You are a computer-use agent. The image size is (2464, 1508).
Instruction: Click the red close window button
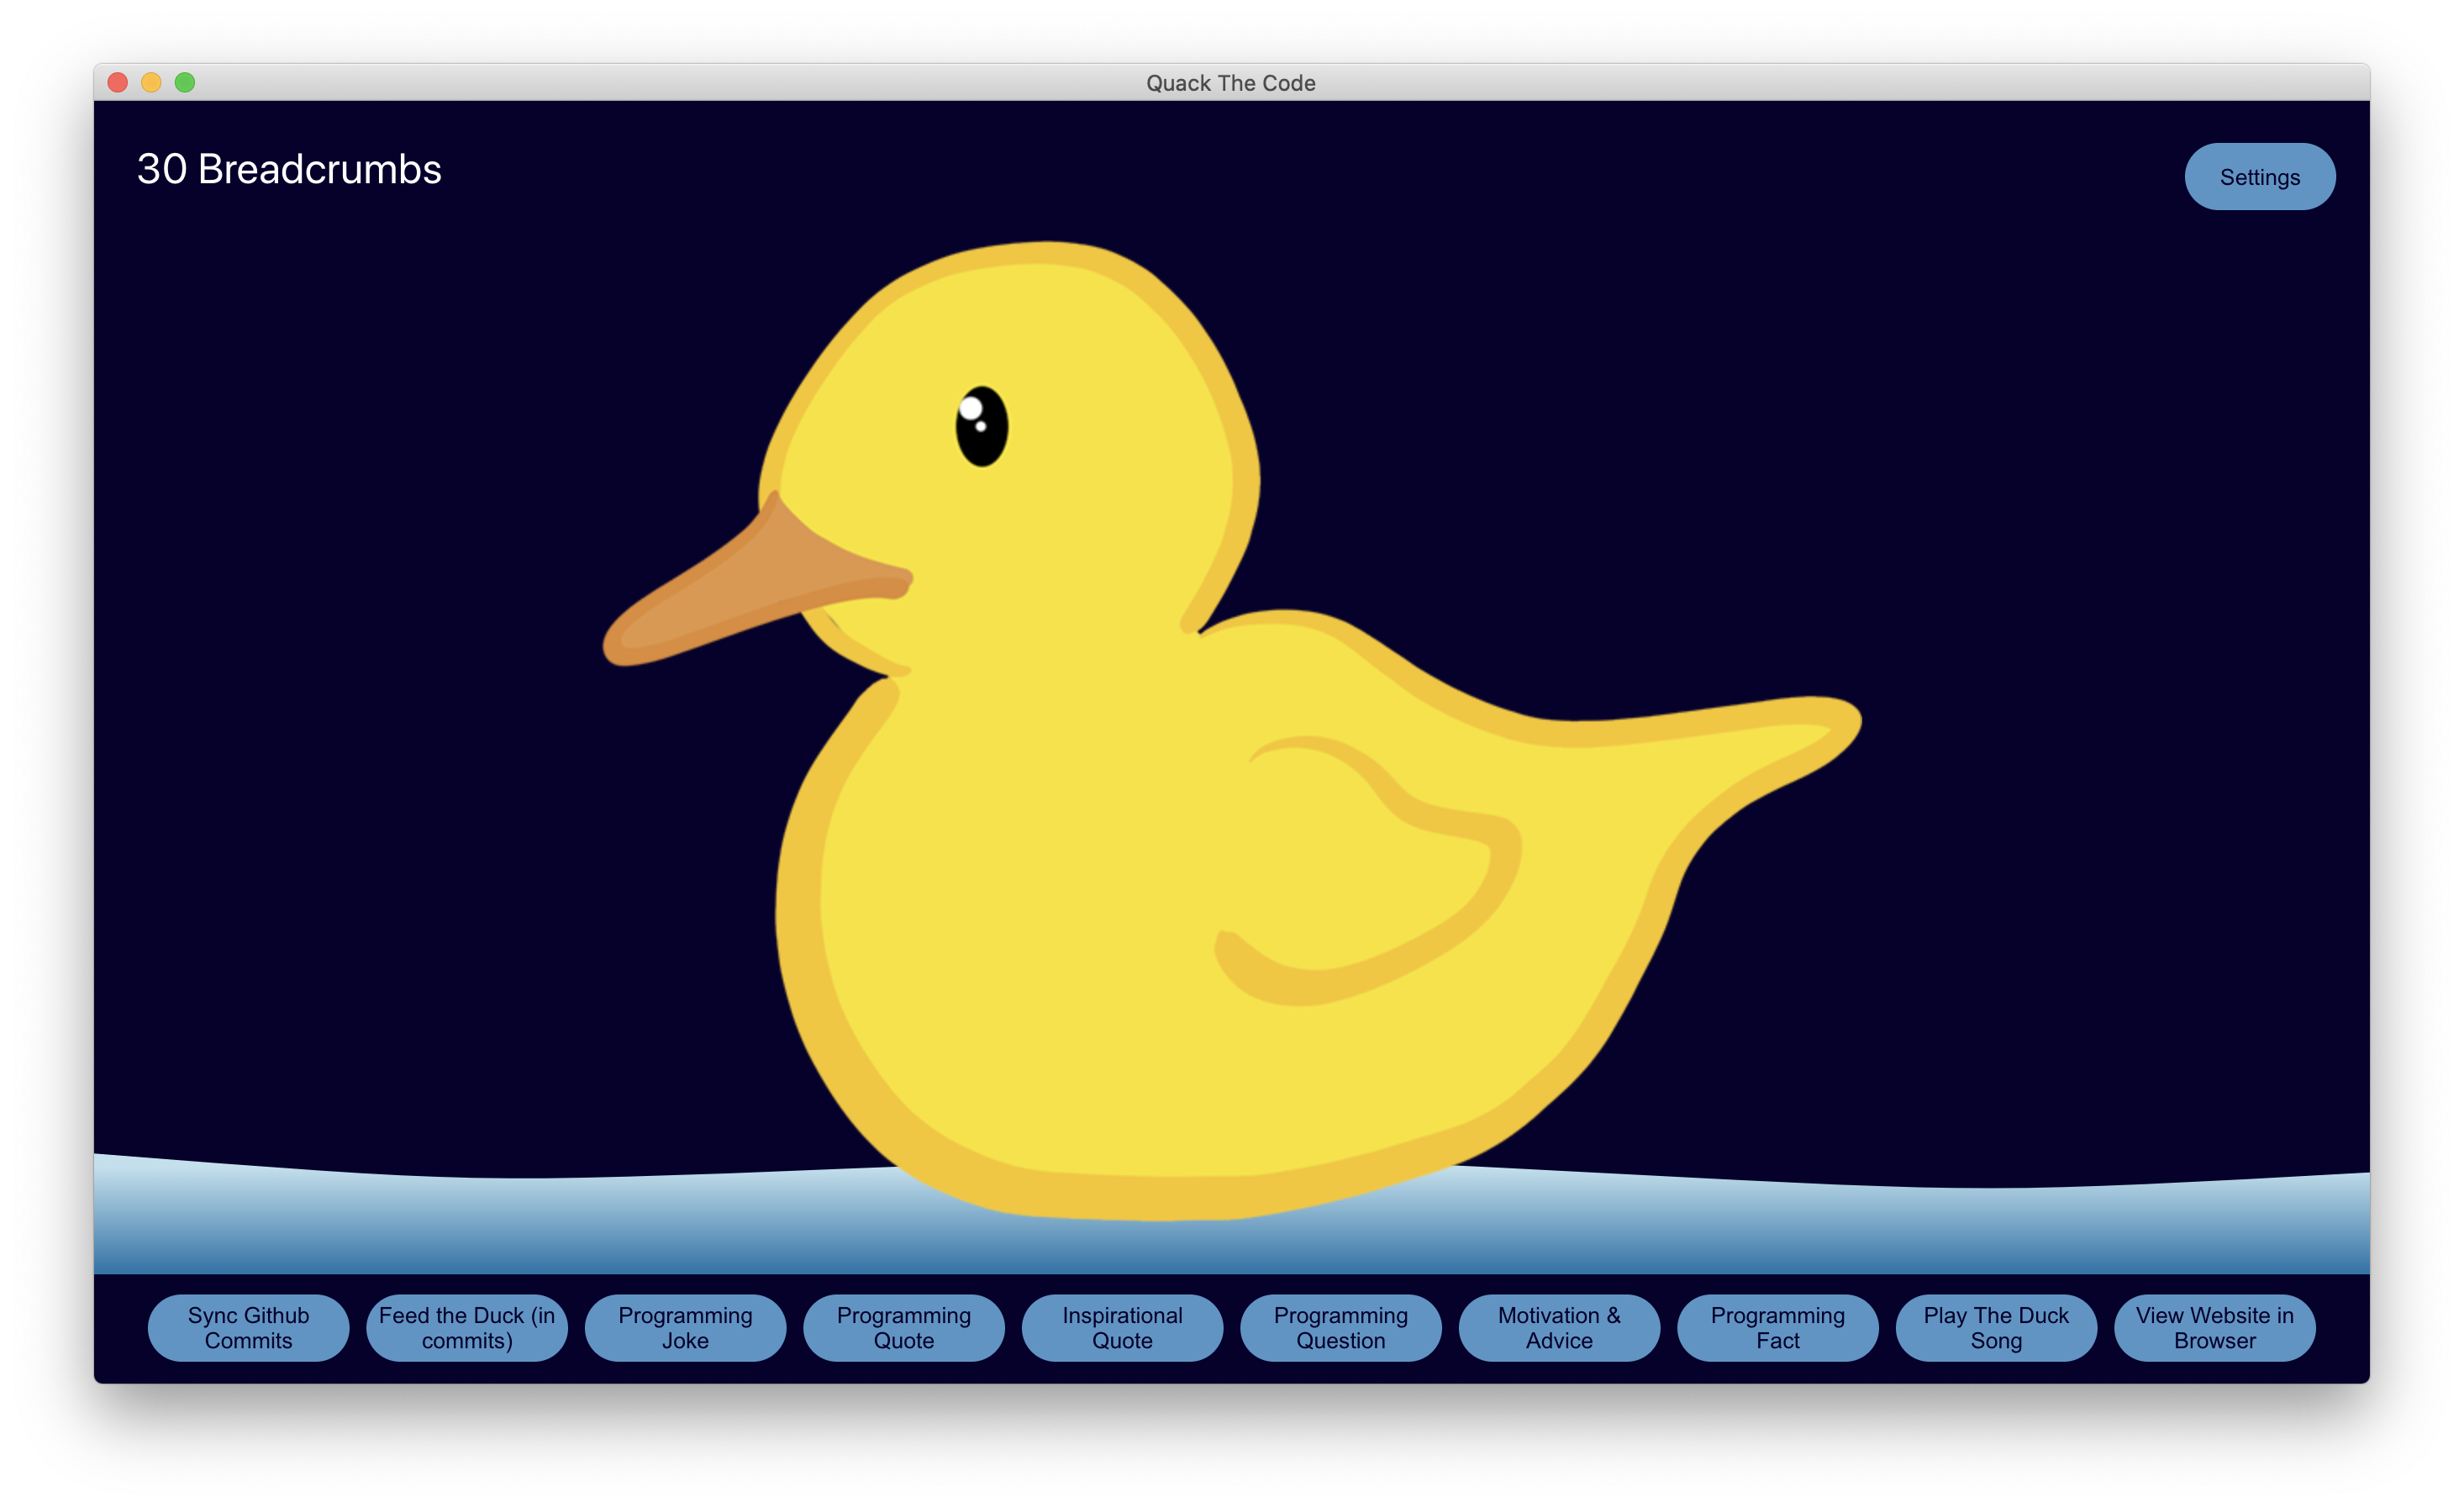coord(118,82)
